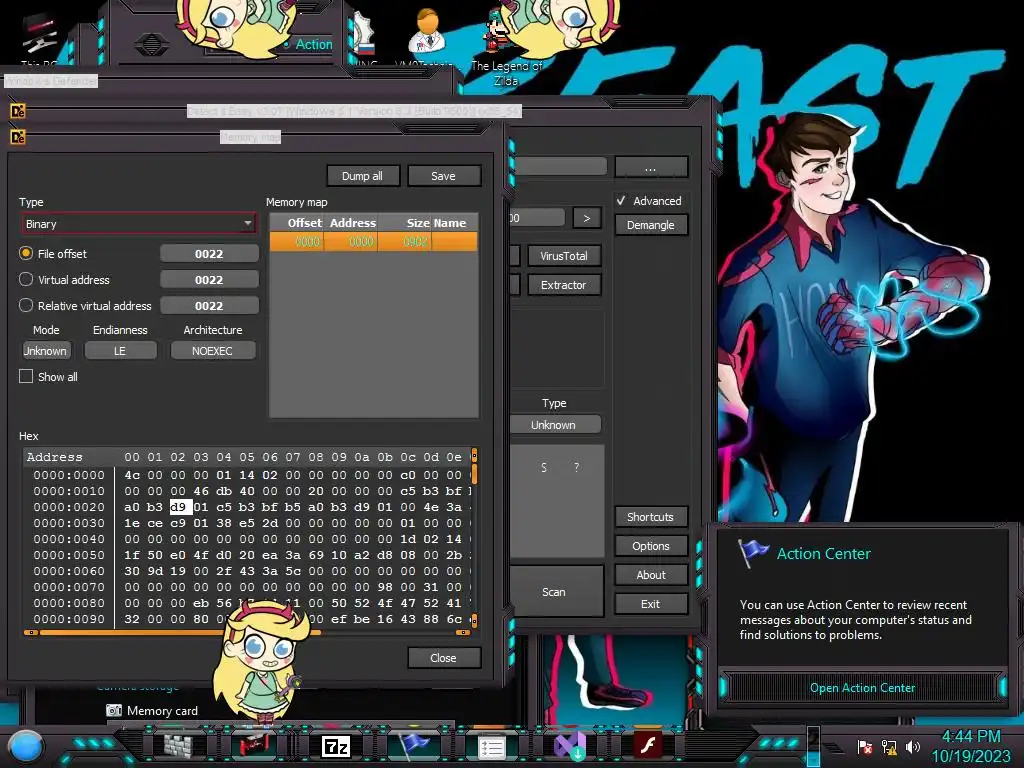Click hex row address 0000:0050
The width and height of the screenshot is (1024, 768).
click(69, 555)
